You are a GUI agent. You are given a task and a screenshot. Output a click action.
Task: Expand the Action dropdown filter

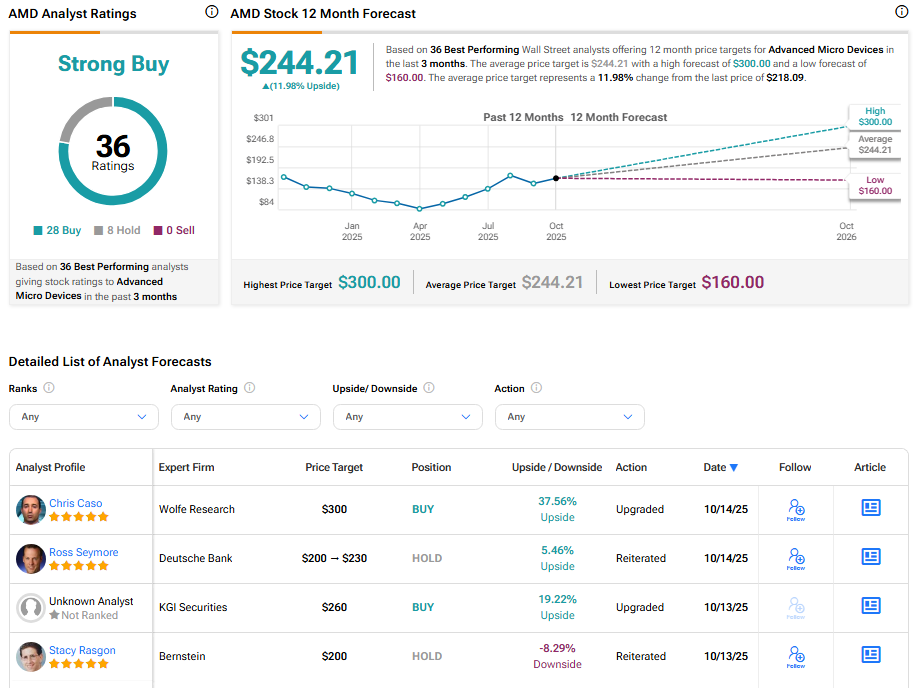(x=569, y=417)
